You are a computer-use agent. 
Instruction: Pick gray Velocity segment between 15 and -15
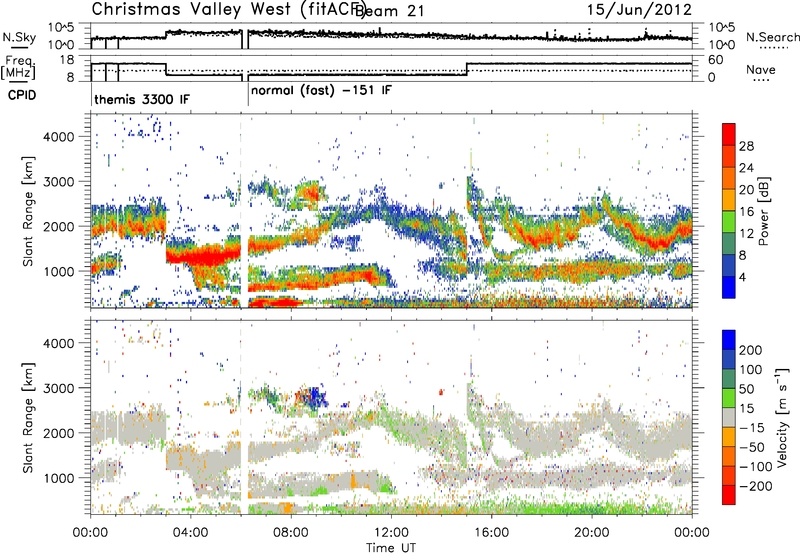(729, 417)
